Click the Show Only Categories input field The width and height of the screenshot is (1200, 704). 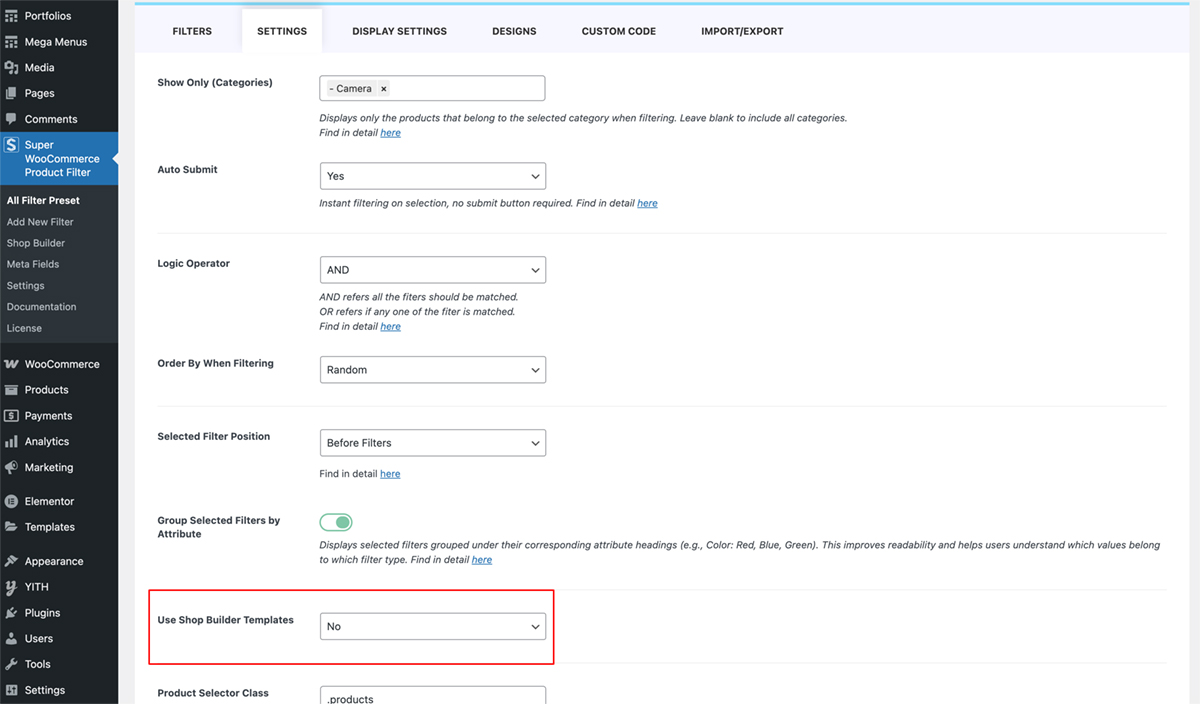(x=433, y=88)
